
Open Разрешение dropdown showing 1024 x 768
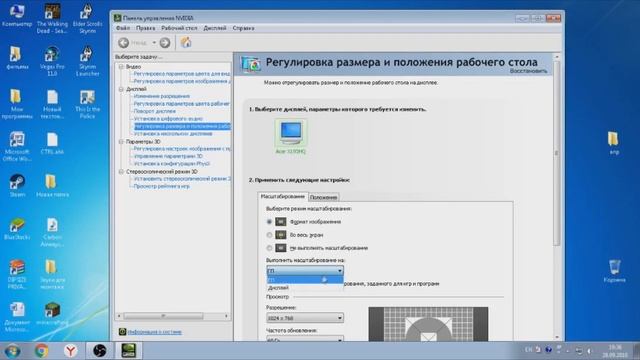pos(305,318)
